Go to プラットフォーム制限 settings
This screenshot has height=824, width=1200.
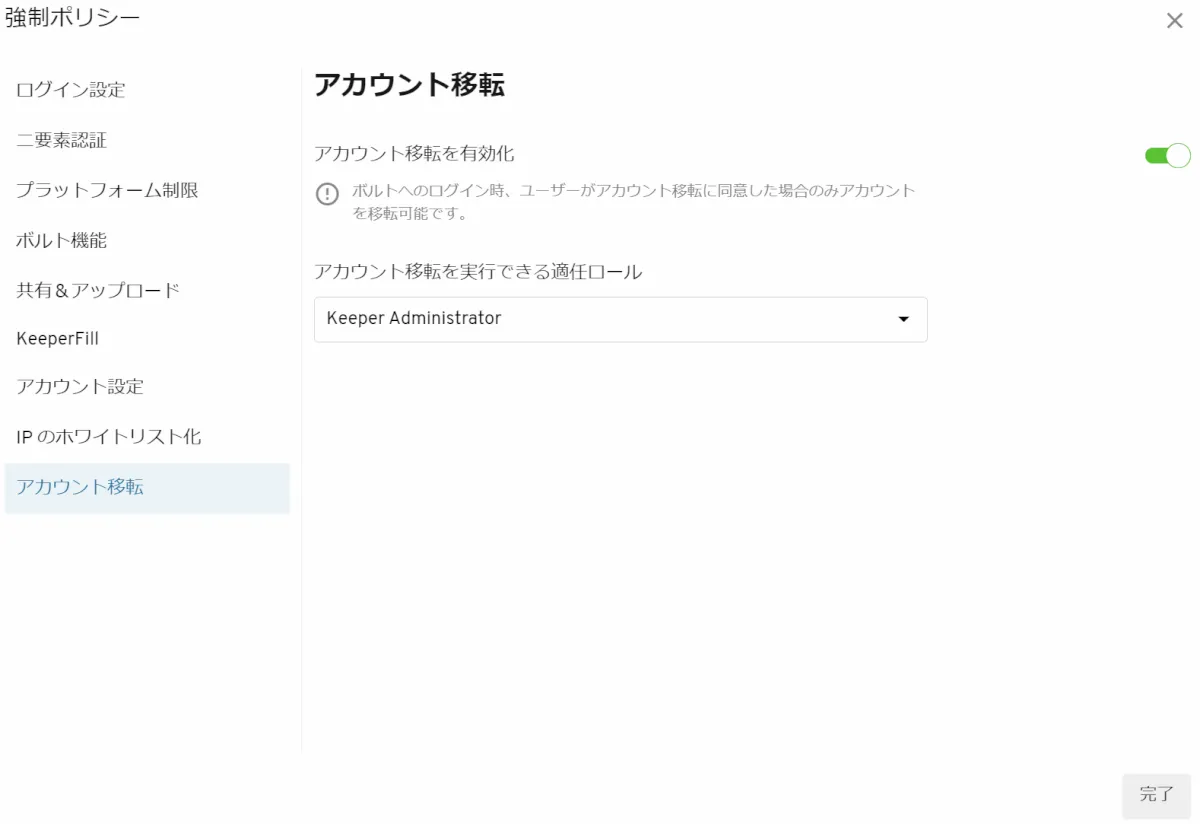point(107,190)
